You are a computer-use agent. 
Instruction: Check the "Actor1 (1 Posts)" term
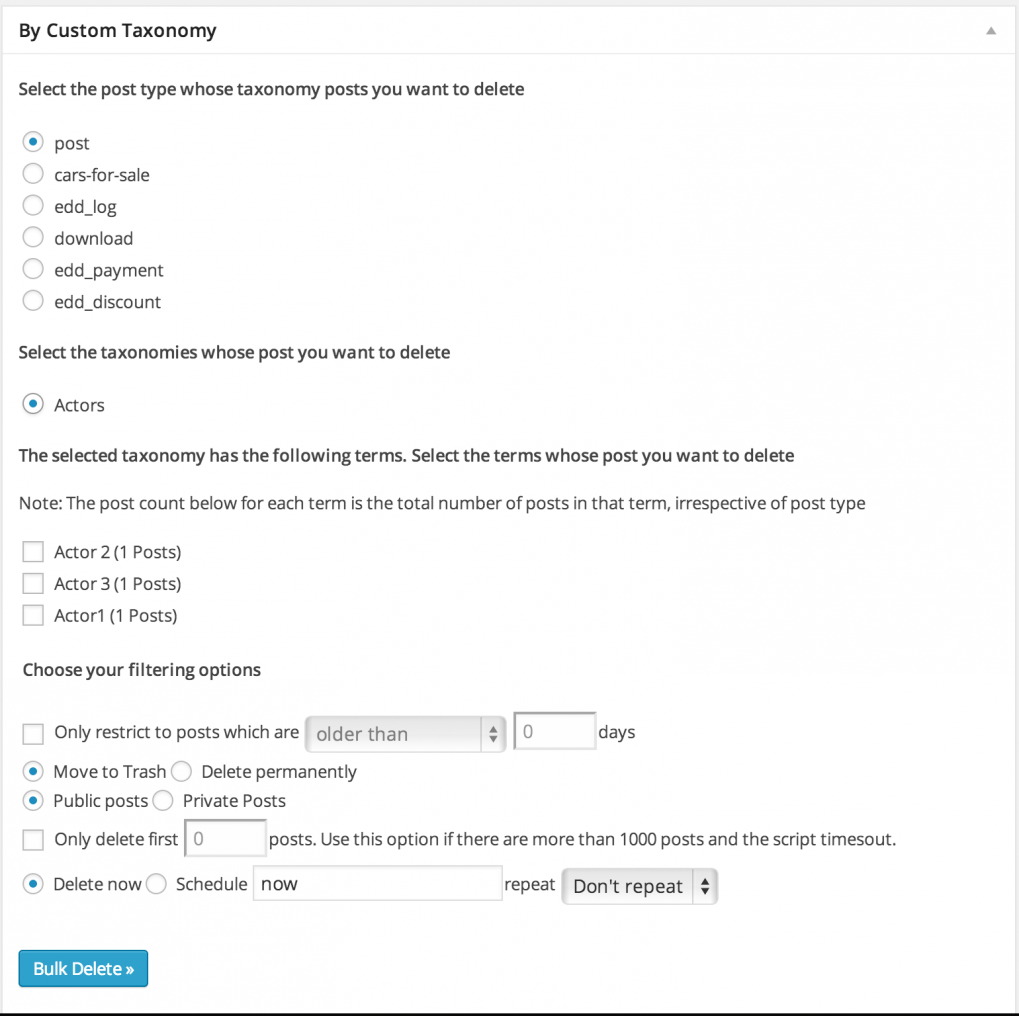point(33,615)
